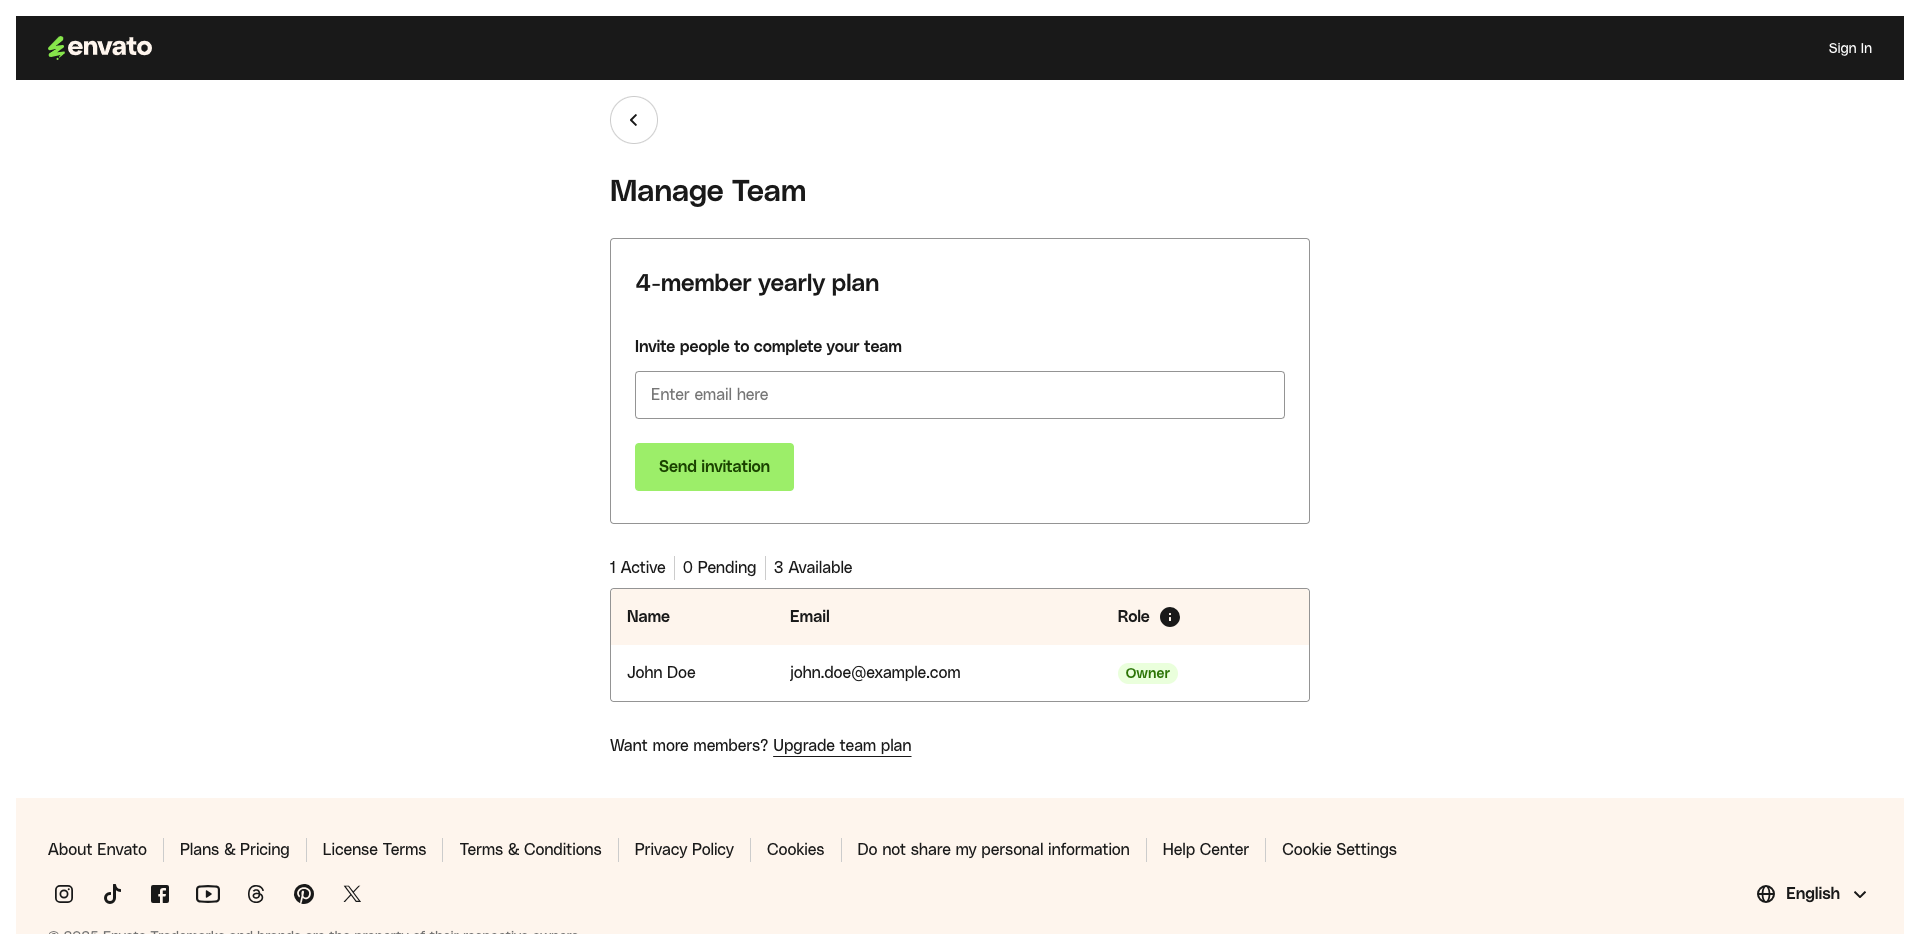Open Envato's Pinterest page
1920x934 pixels.
[304, 894]
